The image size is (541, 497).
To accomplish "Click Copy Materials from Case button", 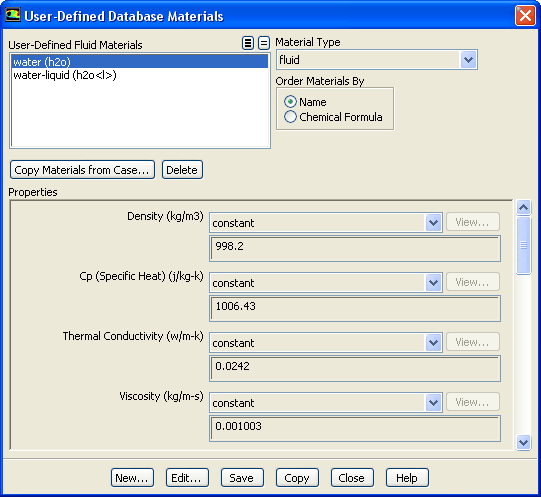I will (x=82, y=170).
